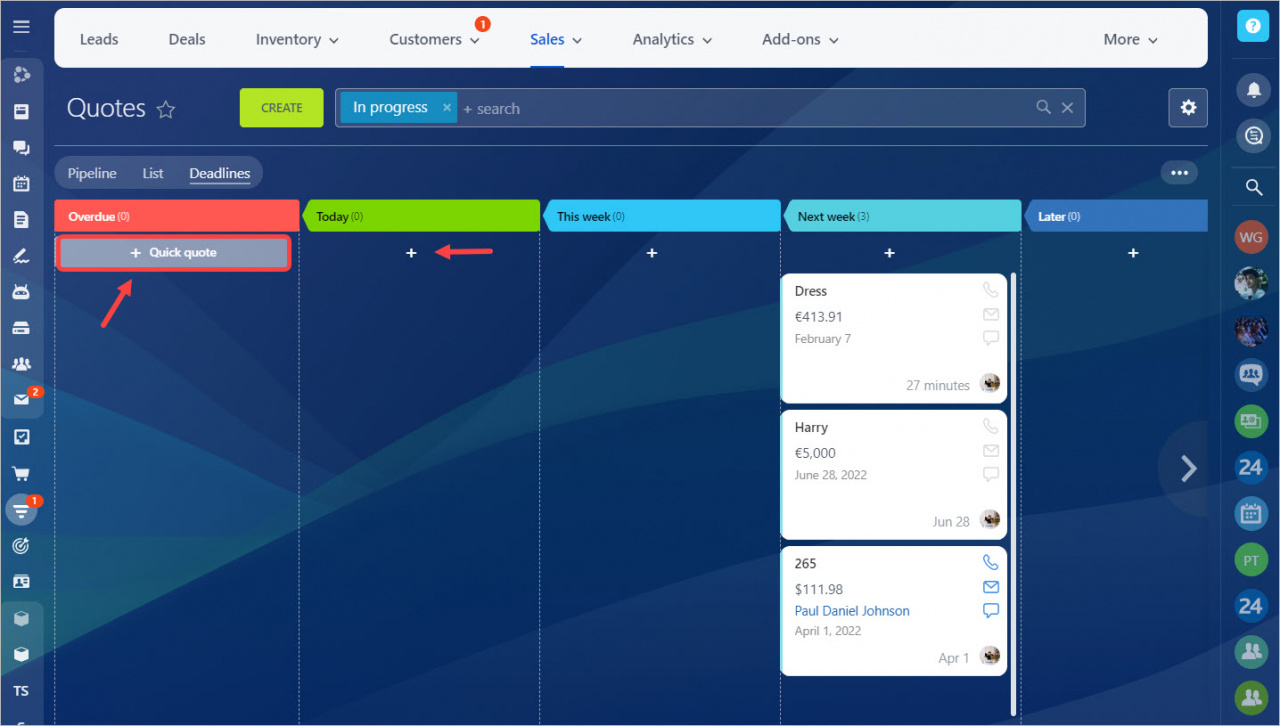Expand the Customers menu

tap(434, 40)
